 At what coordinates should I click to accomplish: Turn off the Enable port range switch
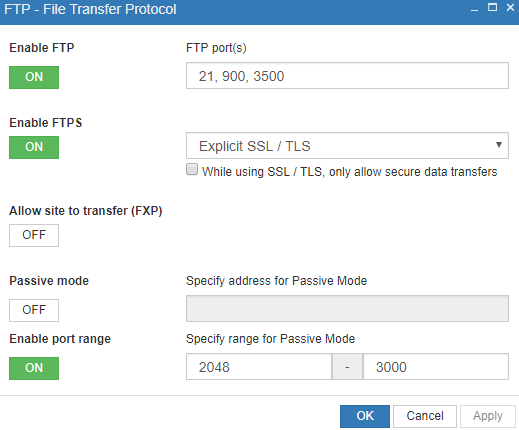34,368
